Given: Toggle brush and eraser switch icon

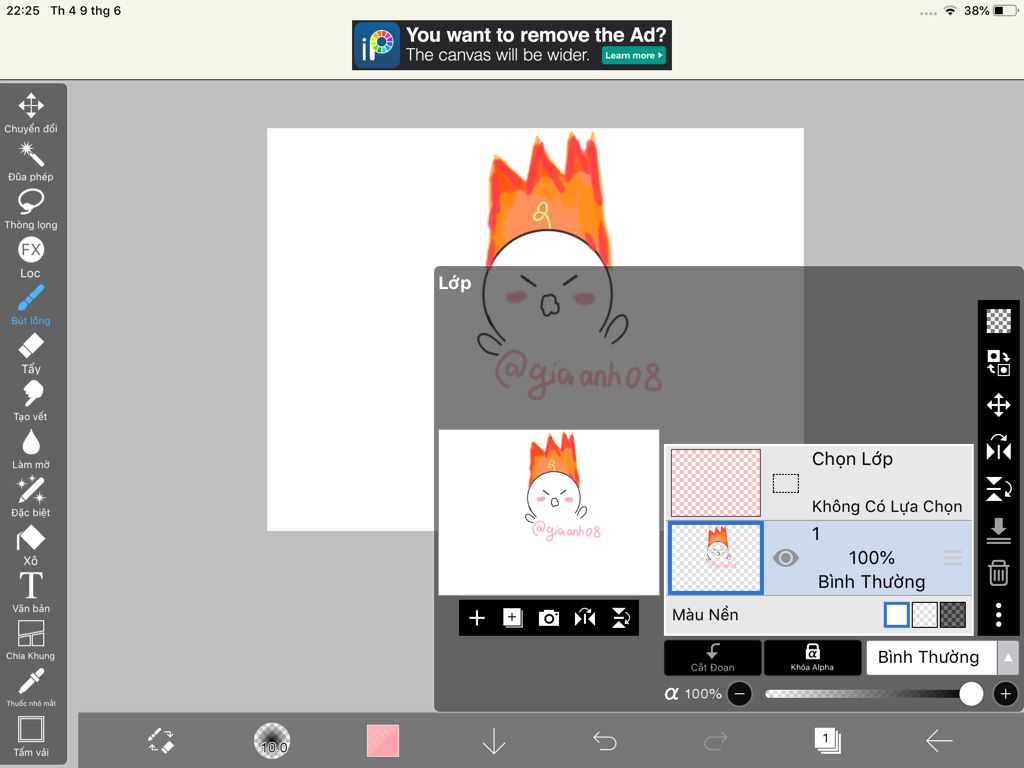Looking at the screenshot, I should (x=161, y=741).
